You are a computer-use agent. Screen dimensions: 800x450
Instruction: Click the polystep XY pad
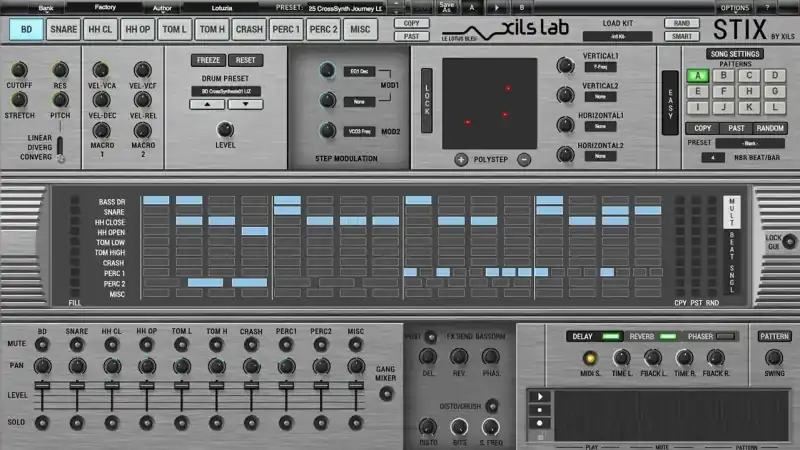tap(489, 103)
